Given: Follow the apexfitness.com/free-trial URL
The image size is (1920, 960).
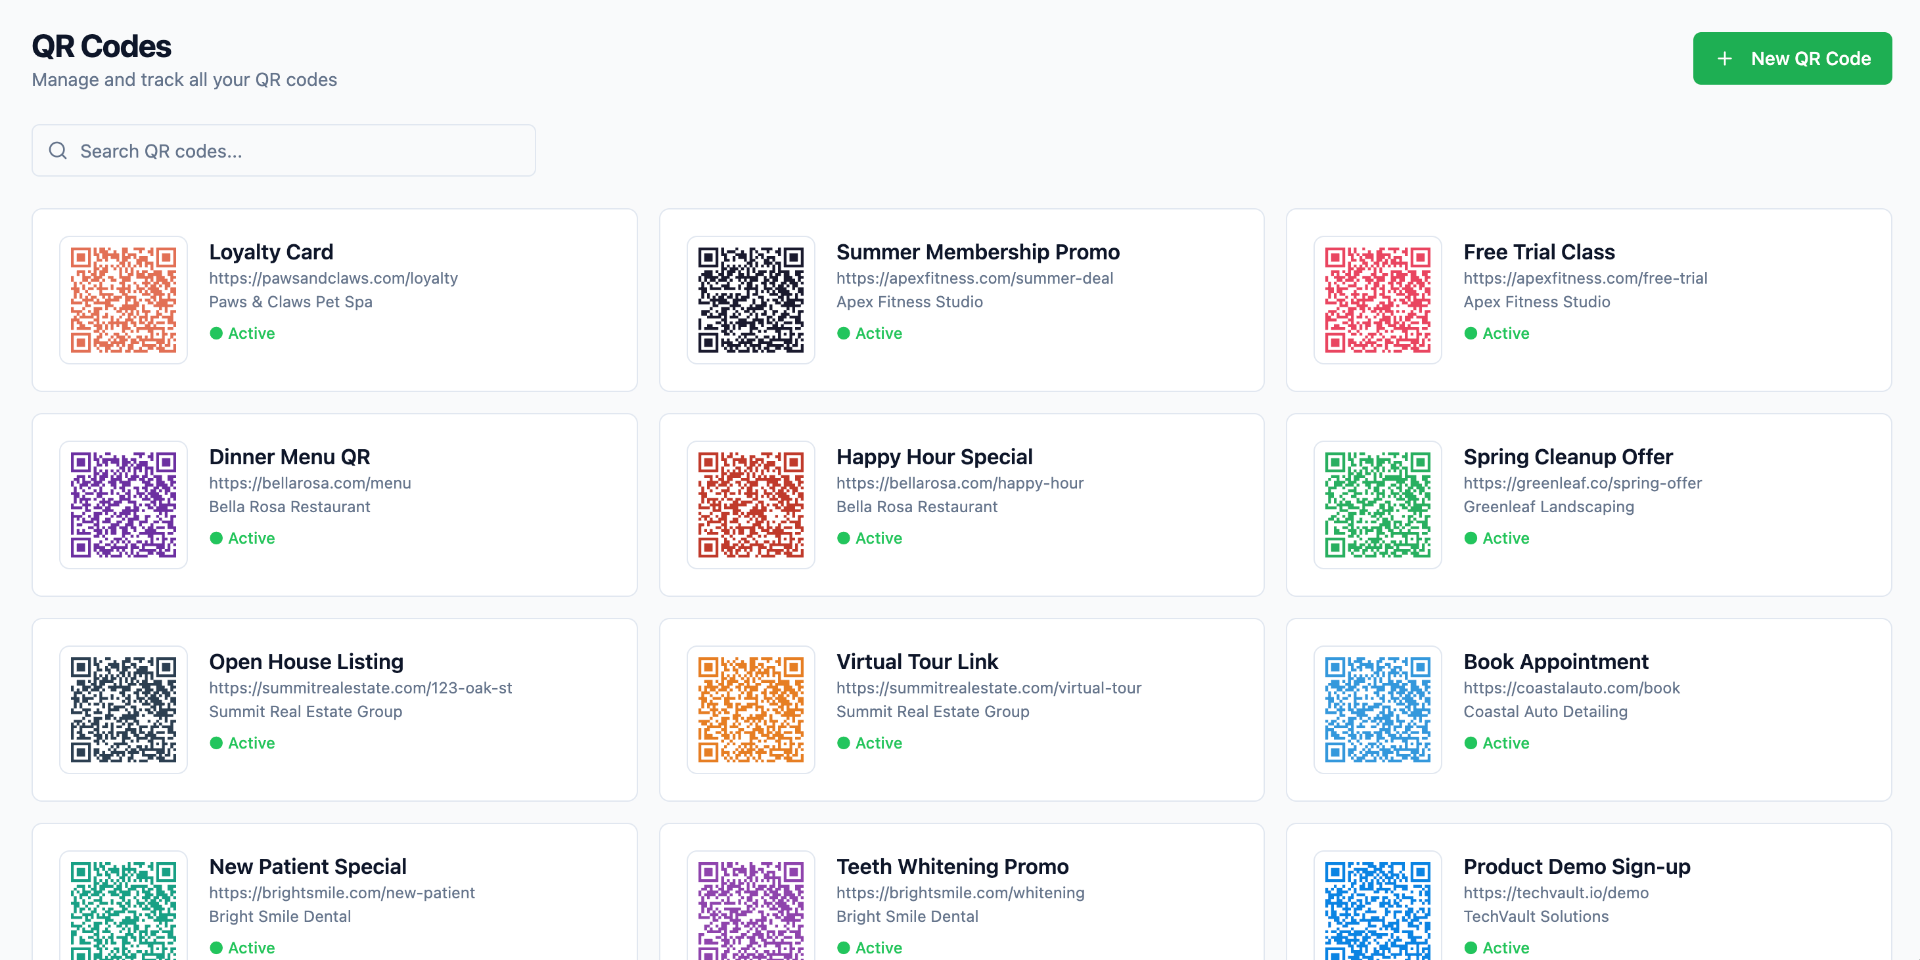Looking at the screenshot, I should (1585, 278).
